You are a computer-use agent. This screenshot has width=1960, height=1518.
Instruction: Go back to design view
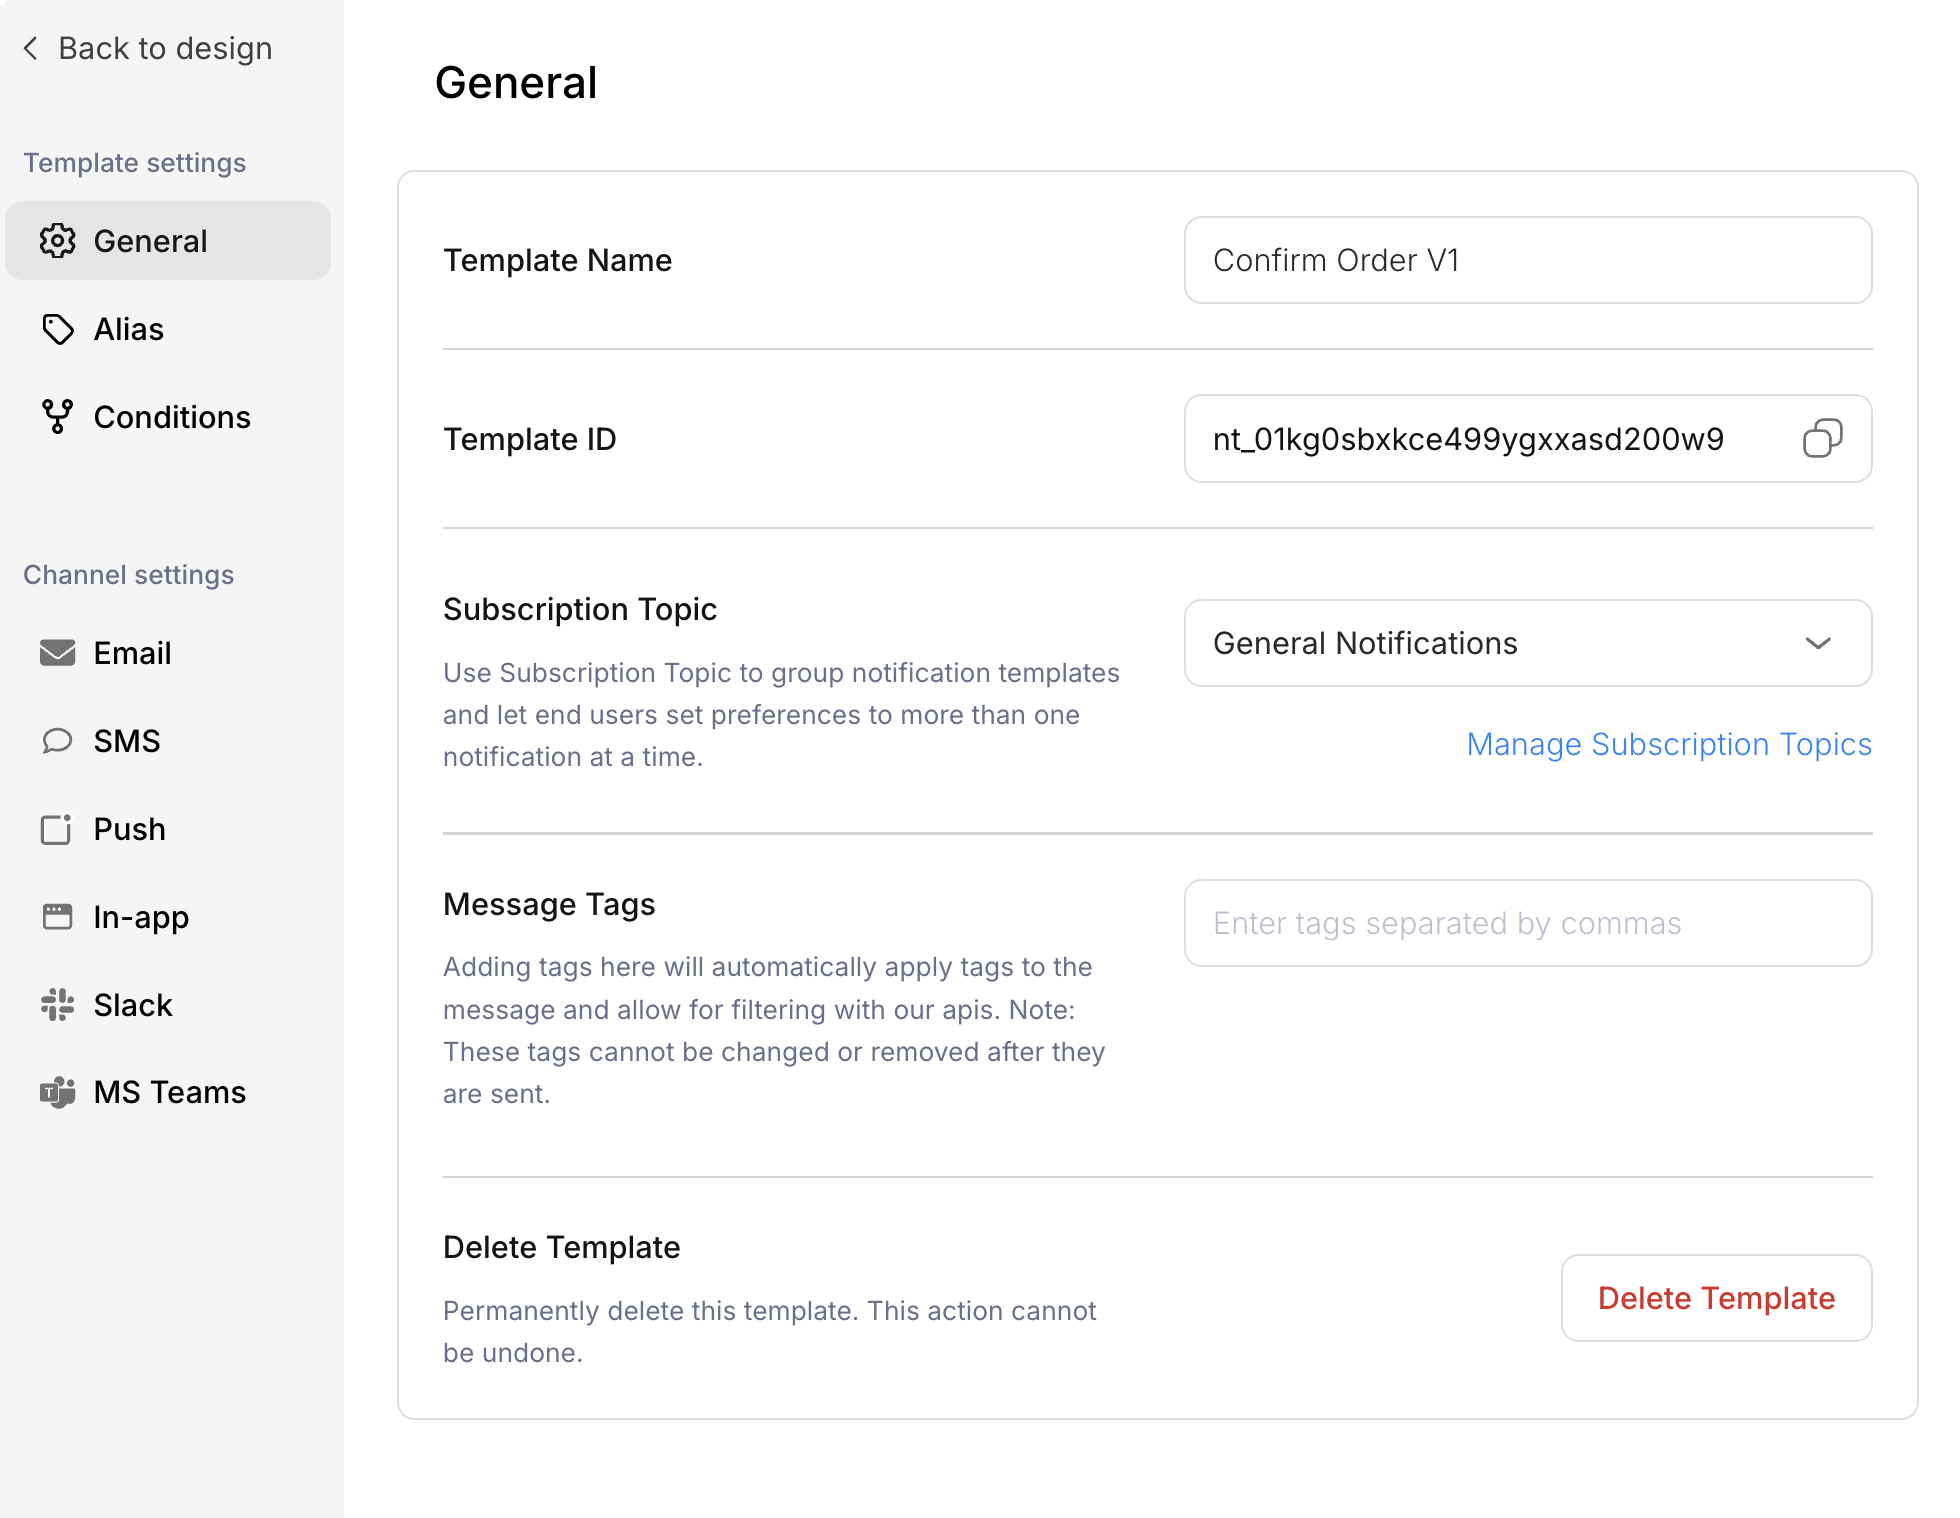click(x=148, y=48)
